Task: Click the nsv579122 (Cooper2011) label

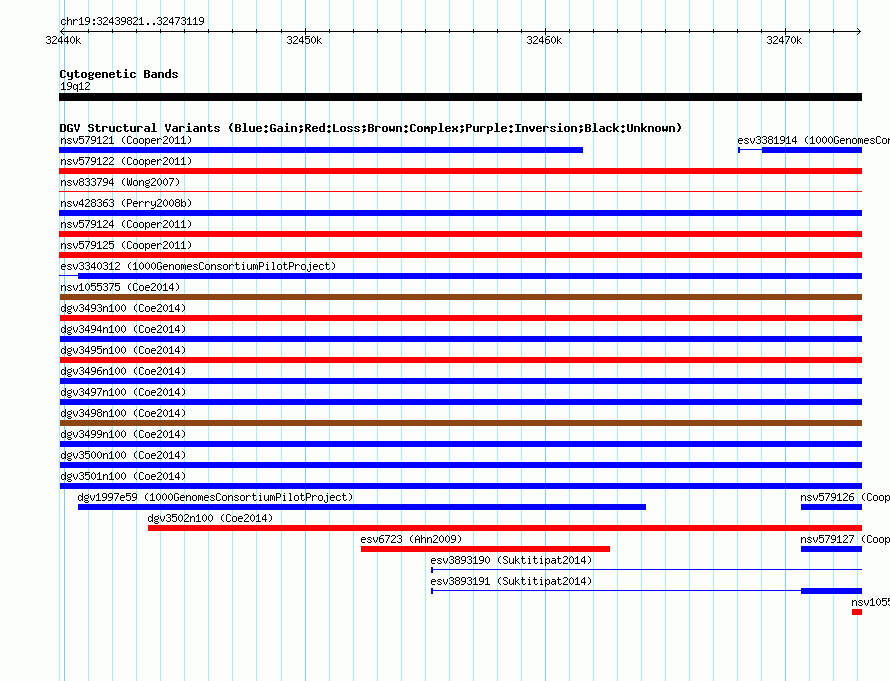Action: pos(126,161)
